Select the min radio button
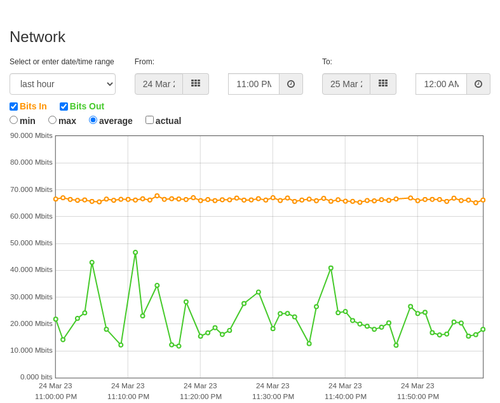 click(14, 120)
